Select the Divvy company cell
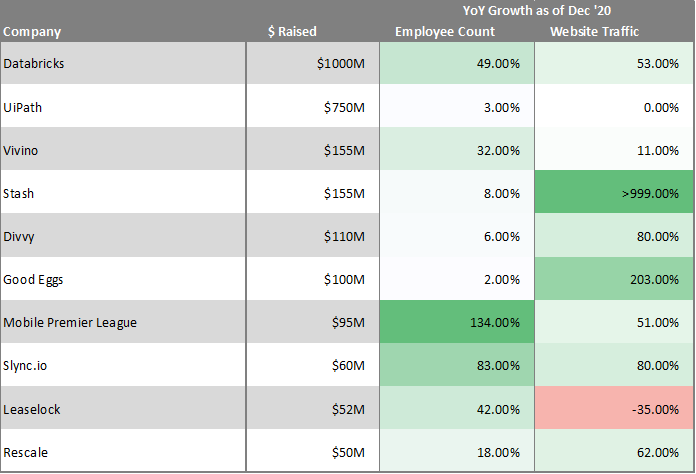 click(123, 235)
